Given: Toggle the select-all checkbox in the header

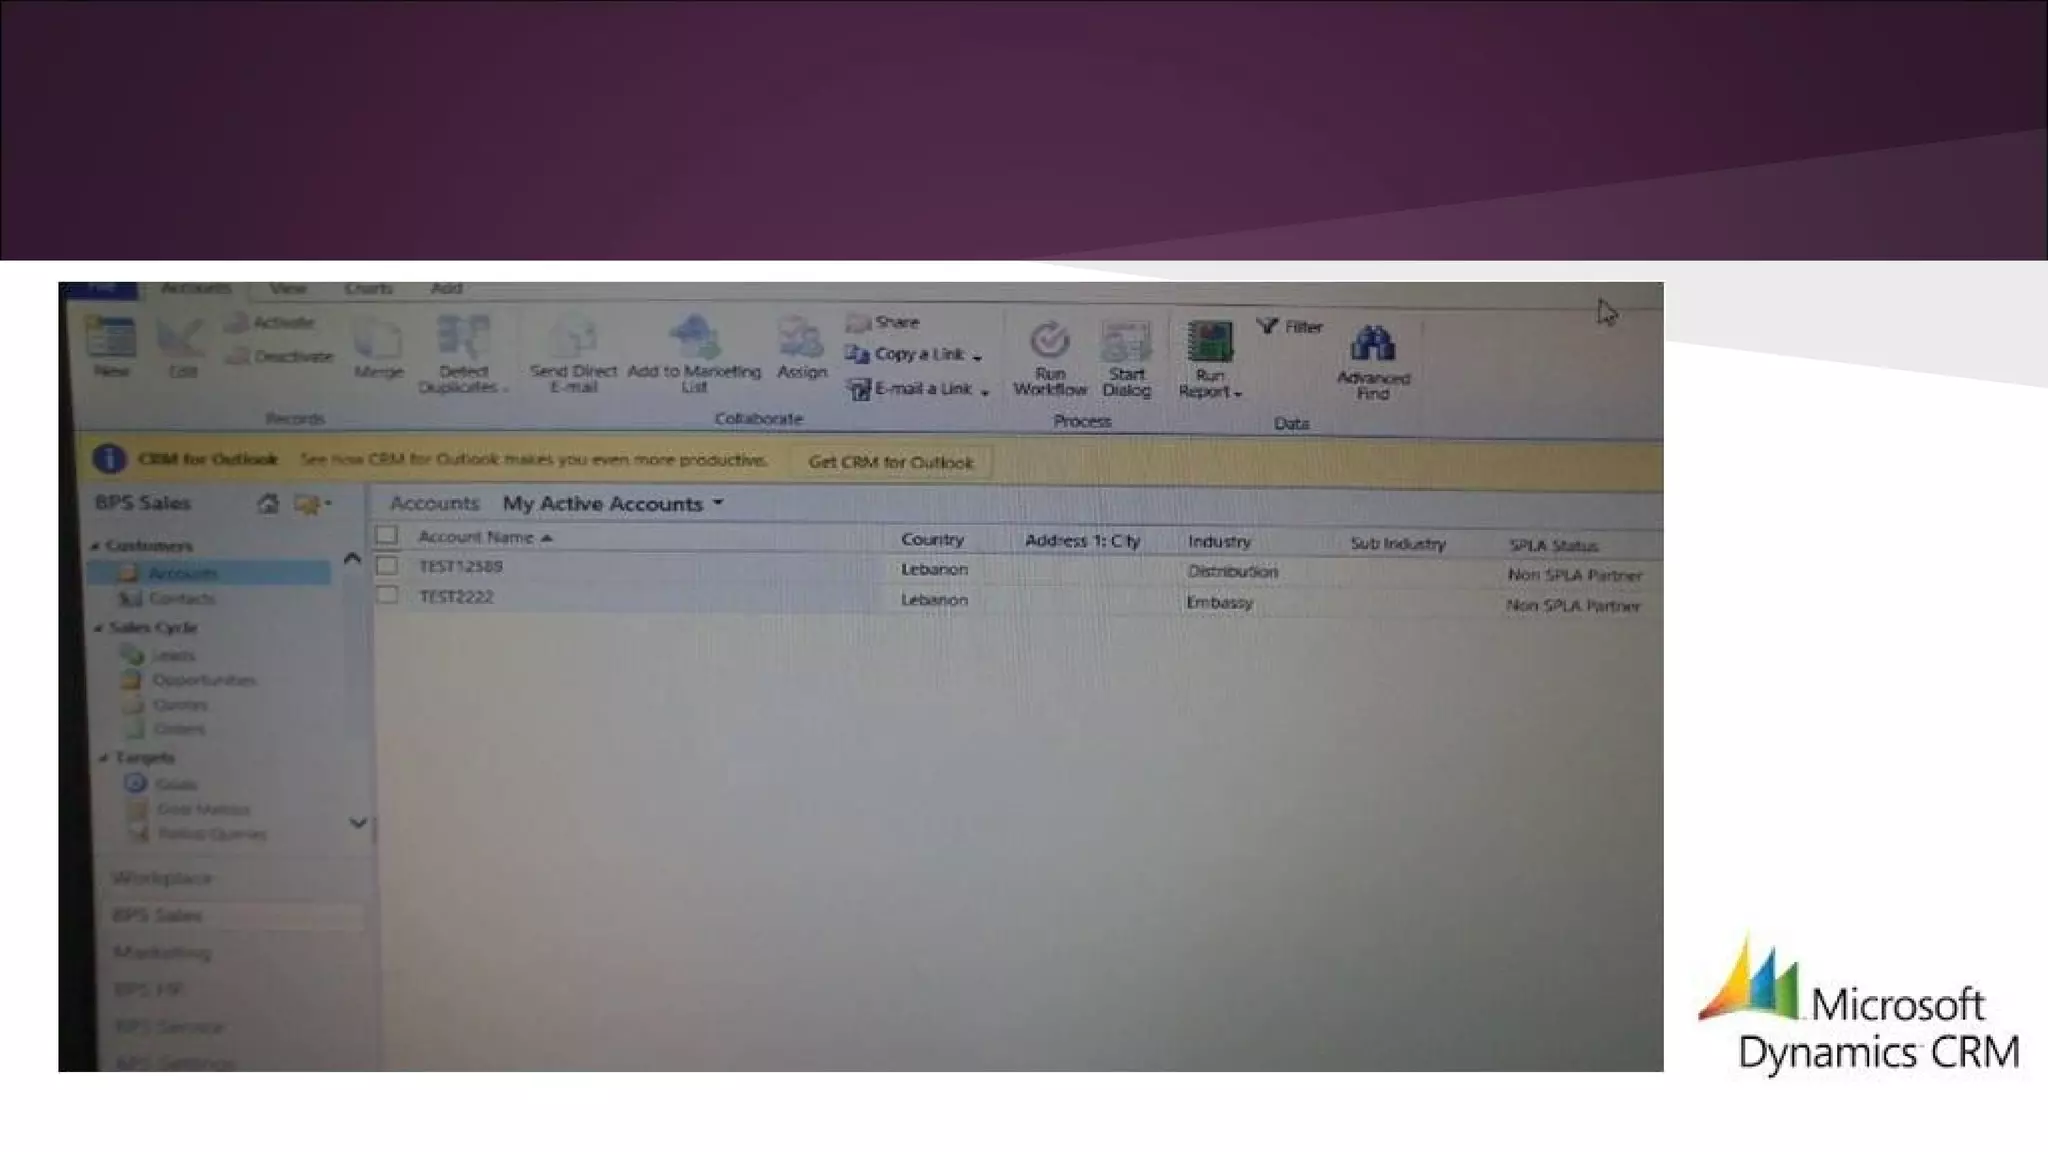Looking at the screenshot, I should pyautogui.click(x=387, y=536).
